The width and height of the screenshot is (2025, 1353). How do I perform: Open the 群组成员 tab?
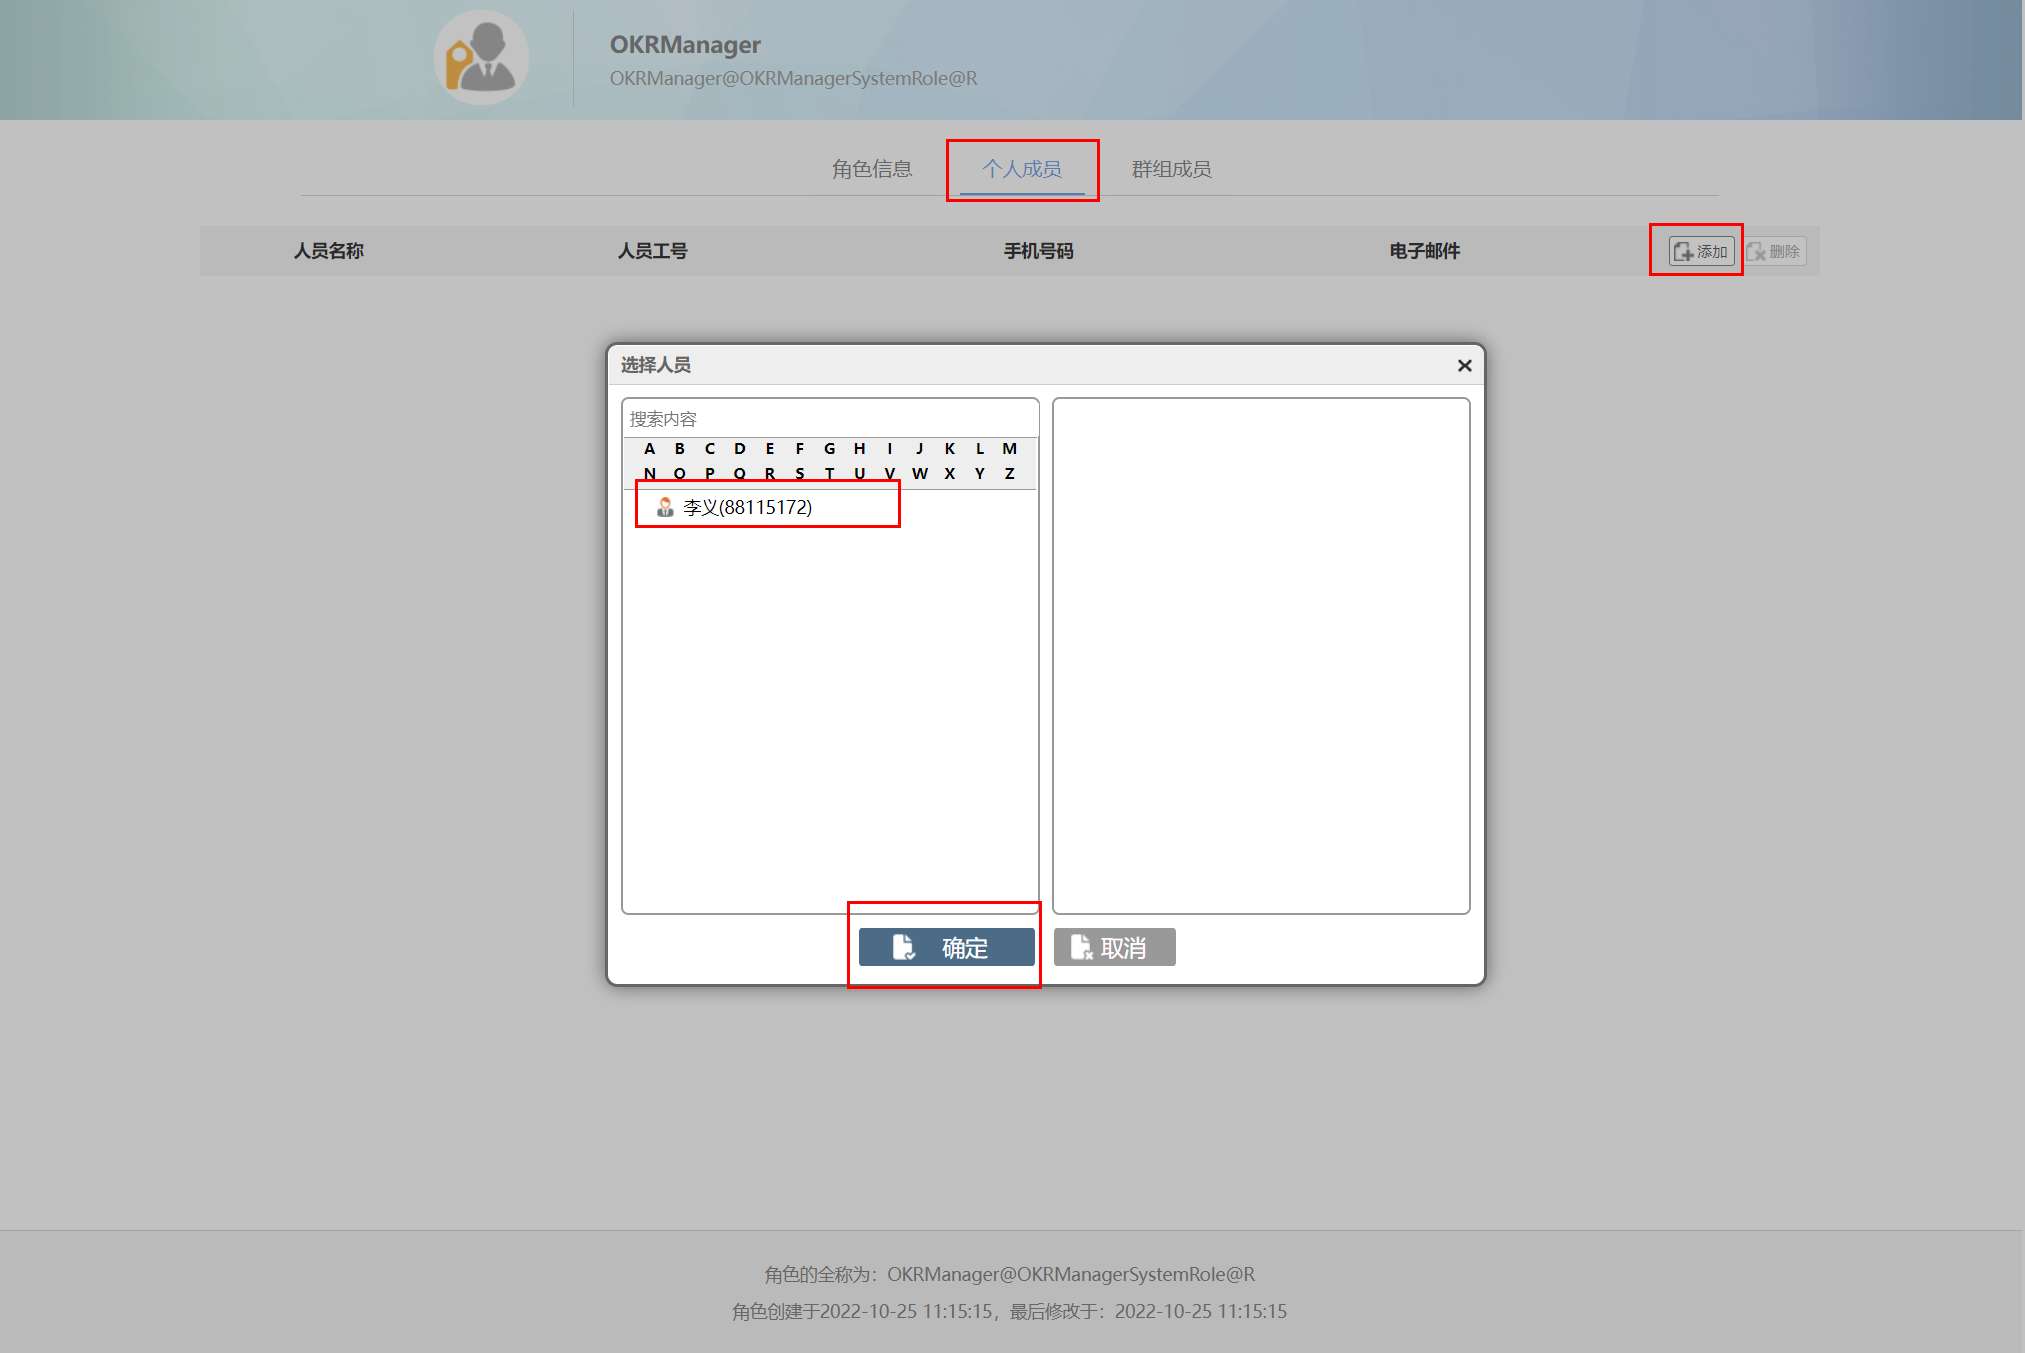[1171, 169]
